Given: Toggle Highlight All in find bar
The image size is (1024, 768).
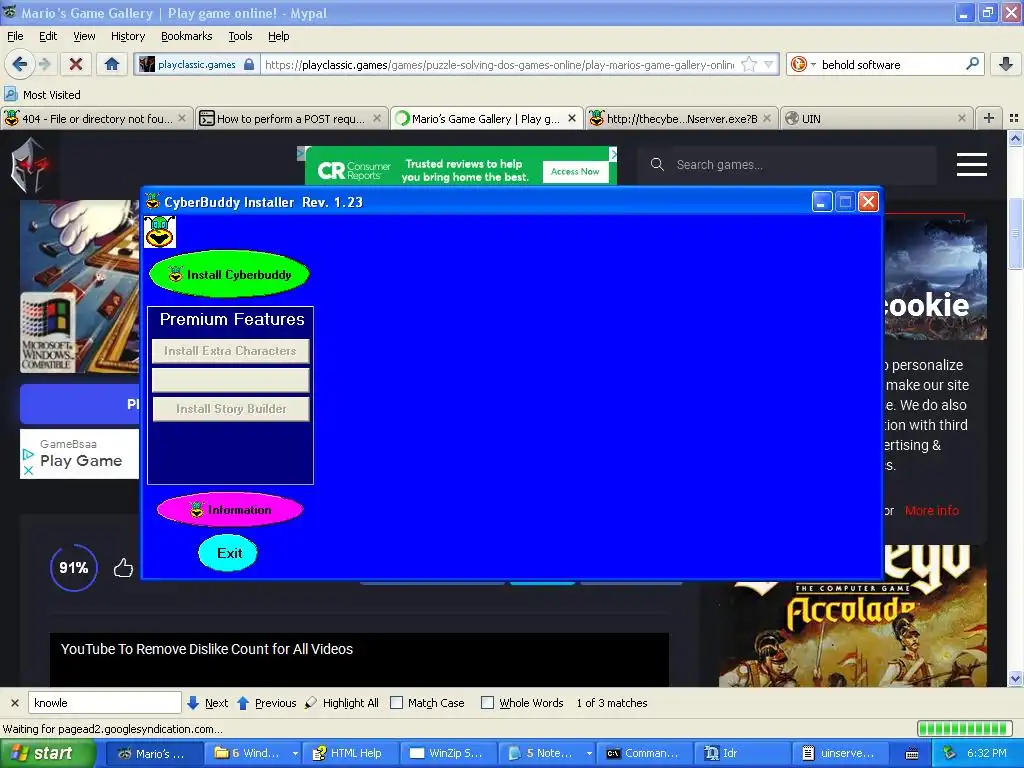Looking at the screenshot, I should 342,703.
